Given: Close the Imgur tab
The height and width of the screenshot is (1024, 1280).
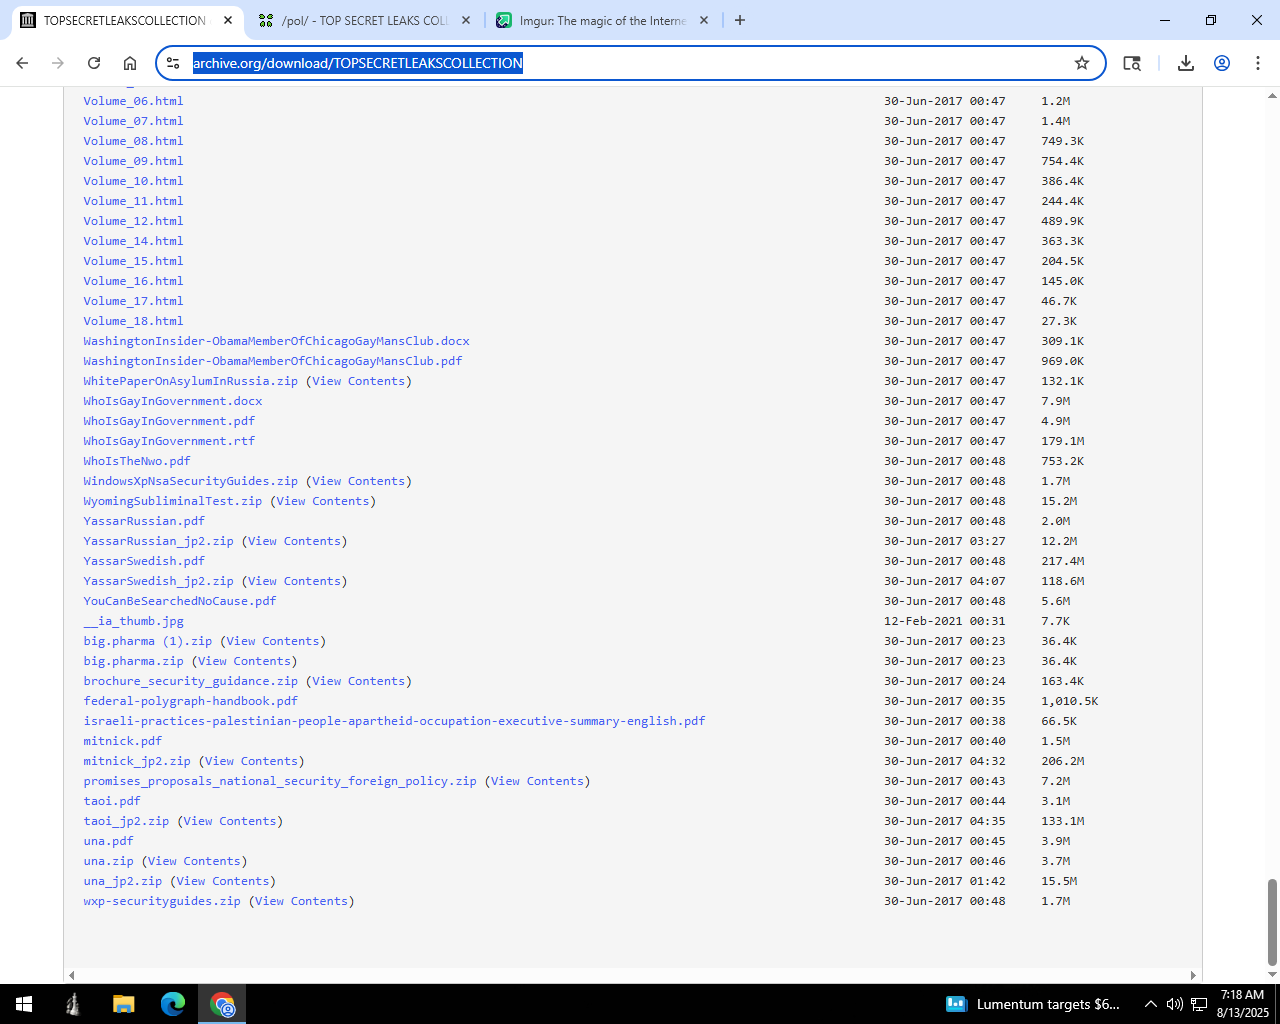Looking at the screenshot, I should coord(704,20).
